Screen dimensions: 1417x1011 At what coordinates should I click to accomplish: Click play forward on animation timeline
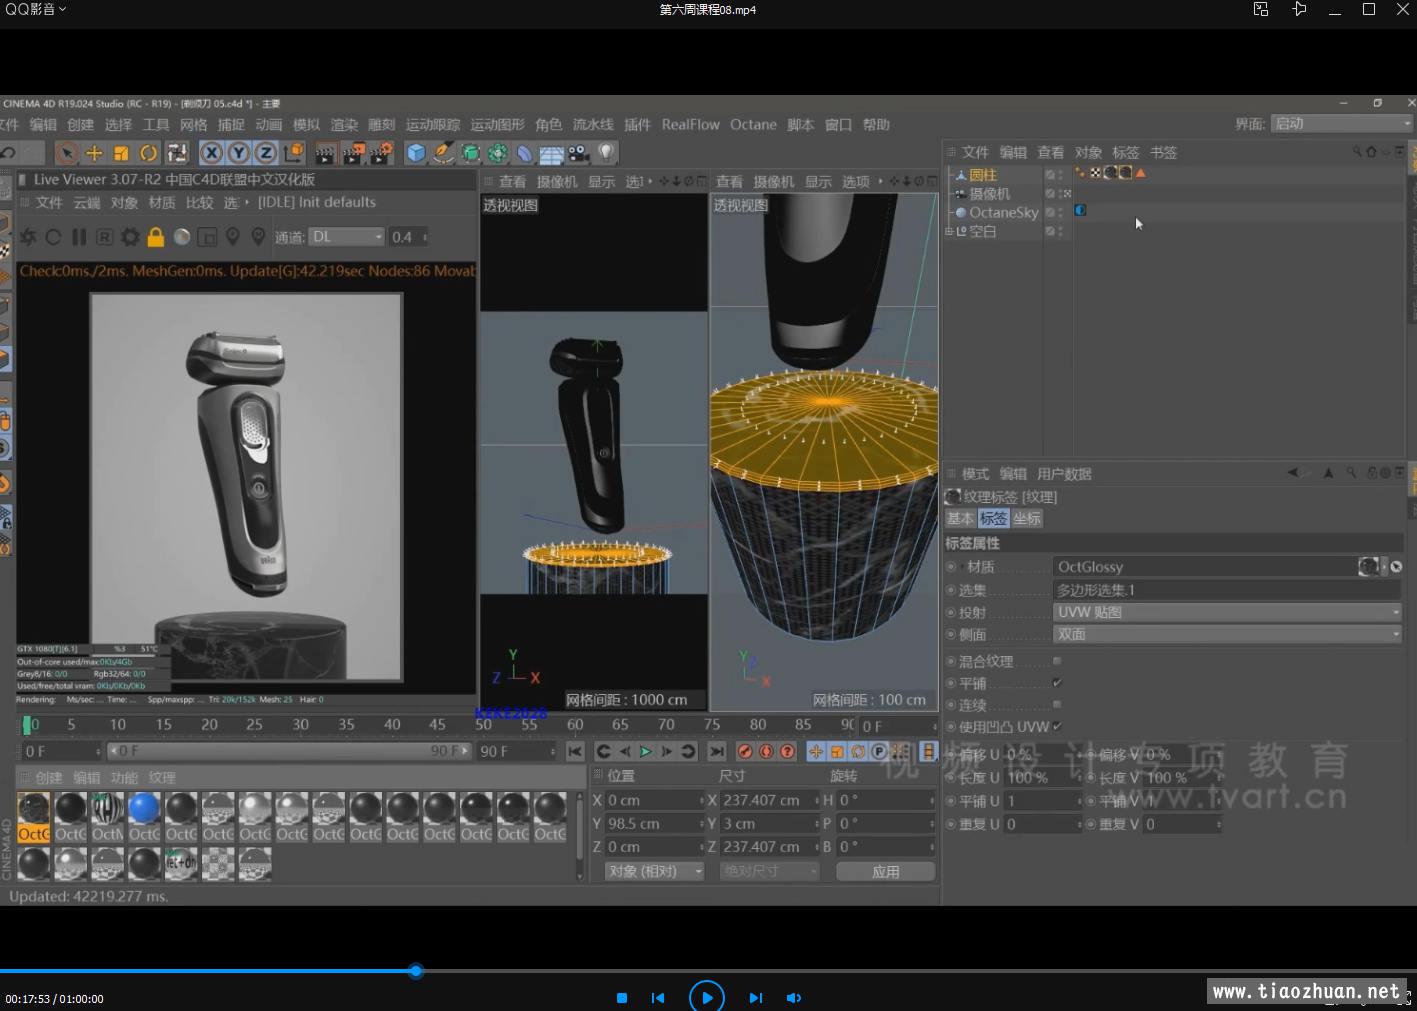645,751
